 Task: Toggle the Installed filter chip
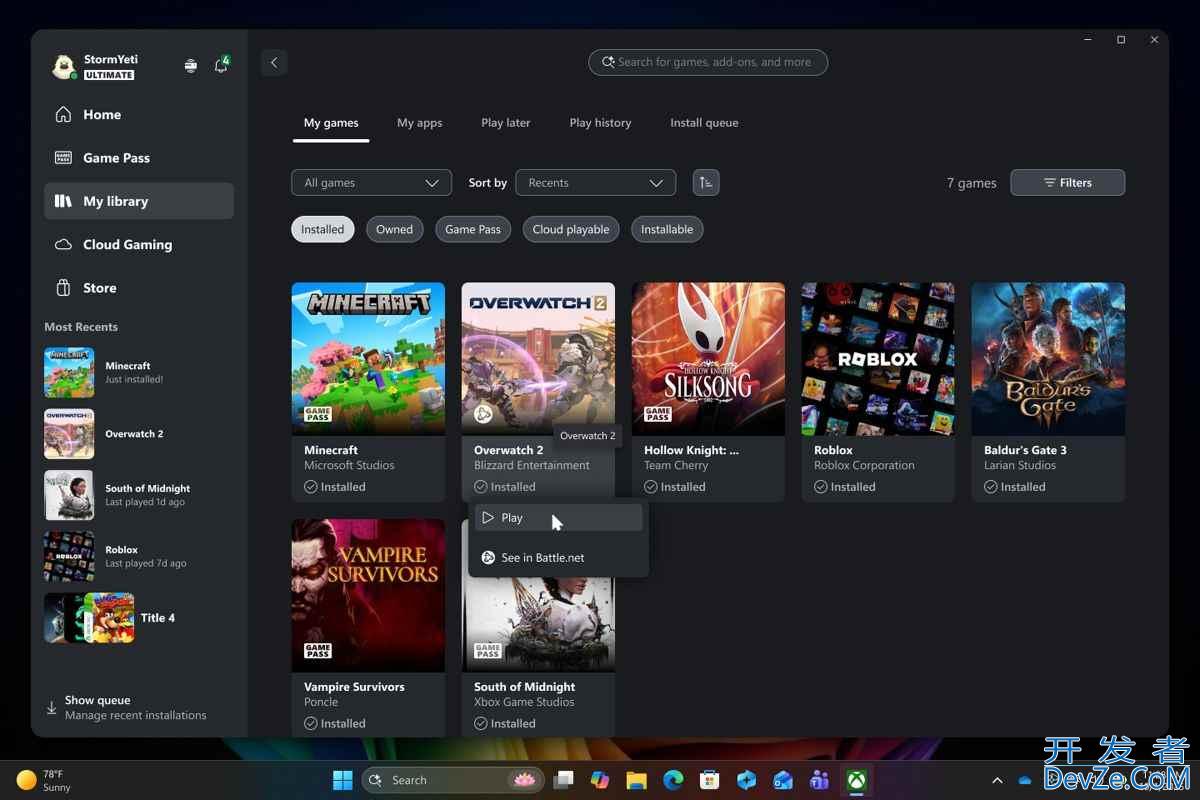point(323,230)
